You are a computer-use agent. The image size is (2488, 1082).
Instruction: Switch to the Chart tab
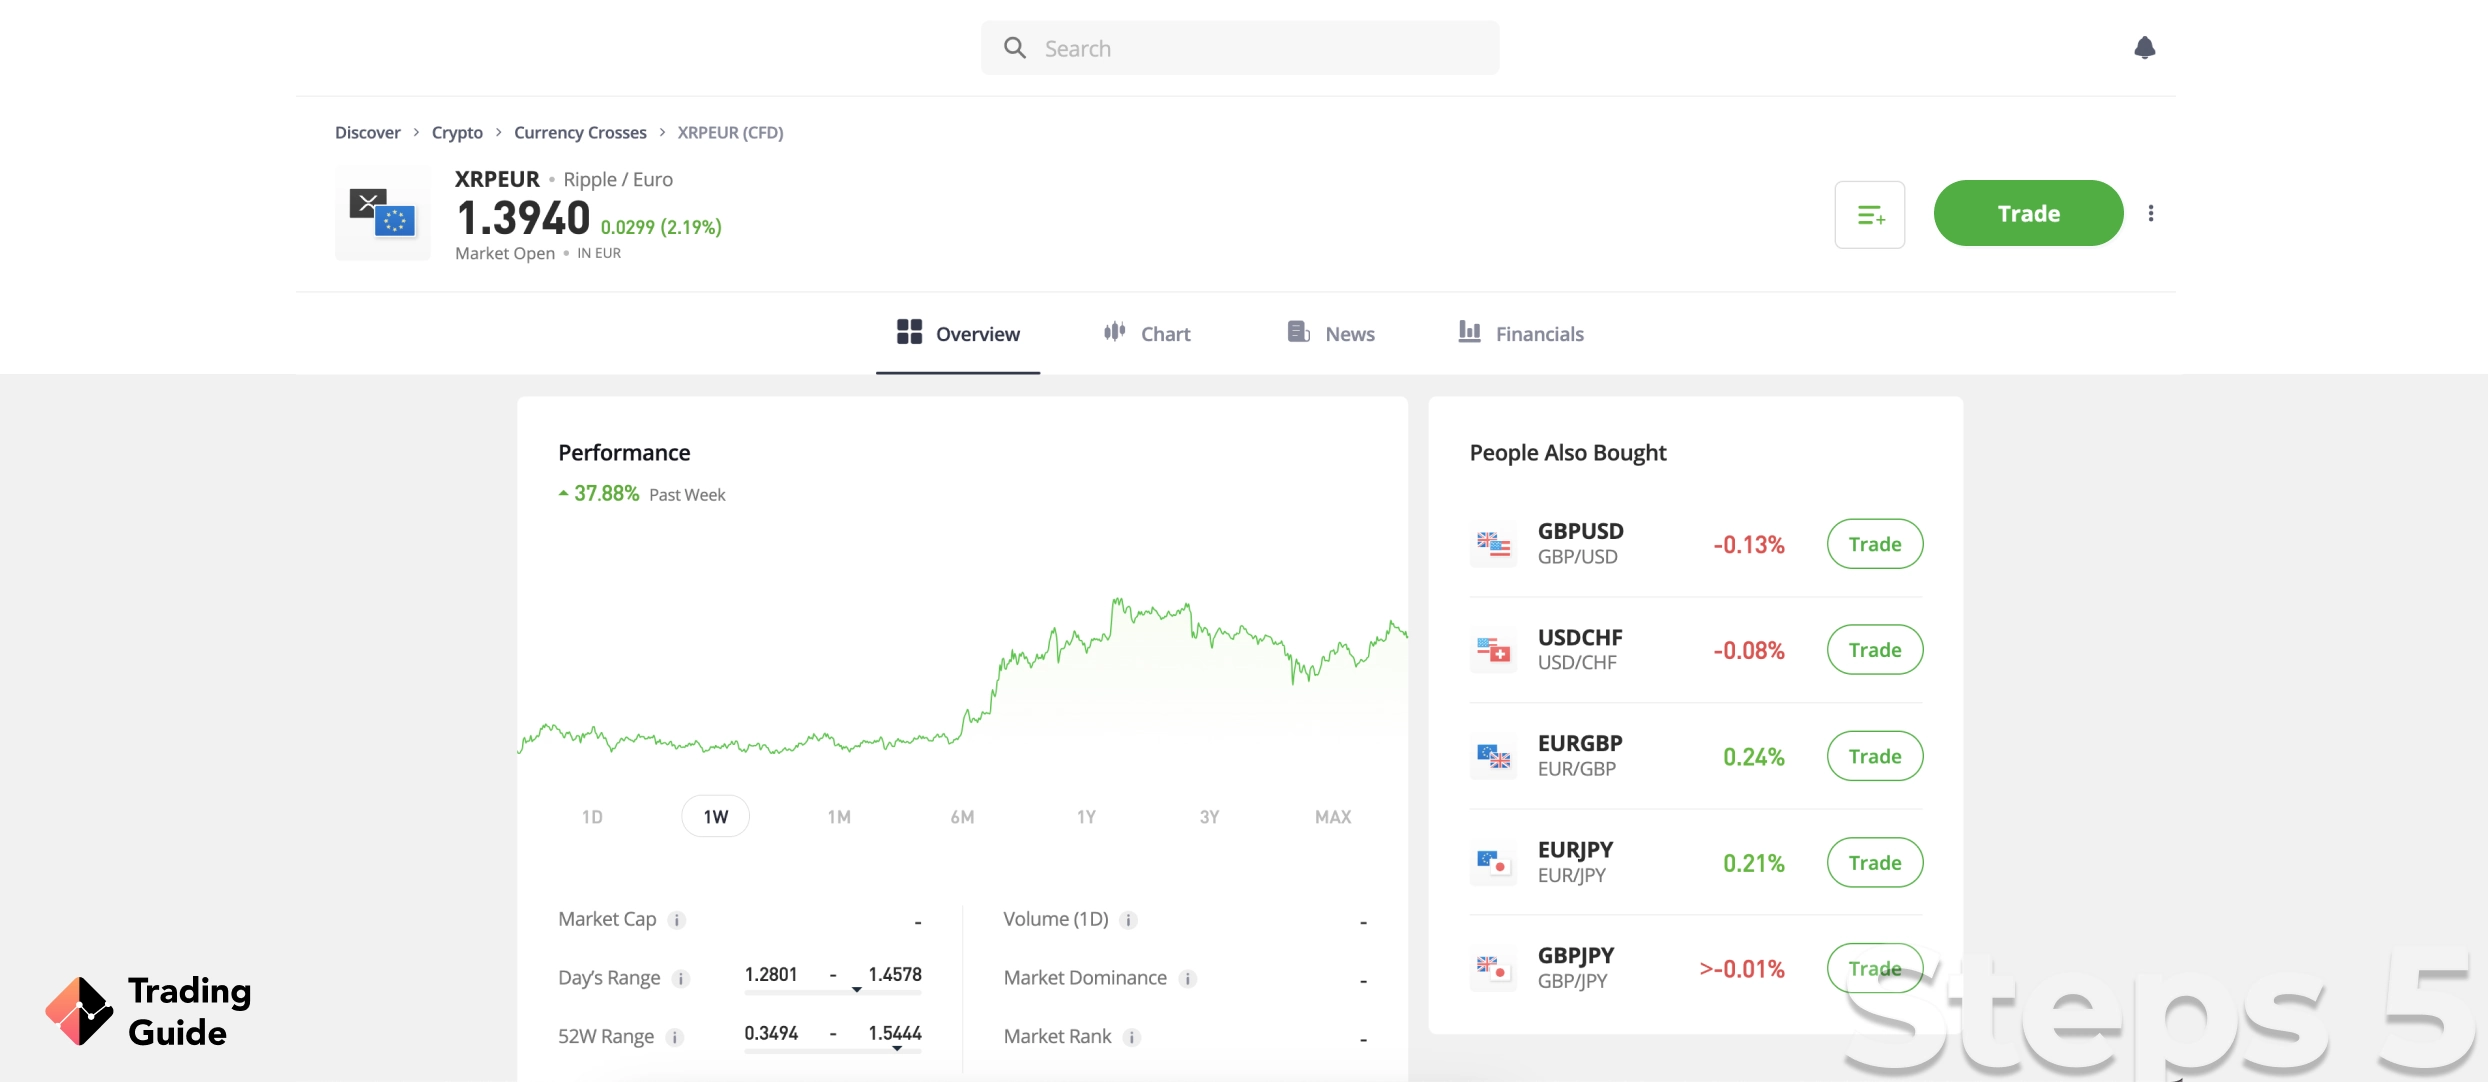(x=1147, y=334)
